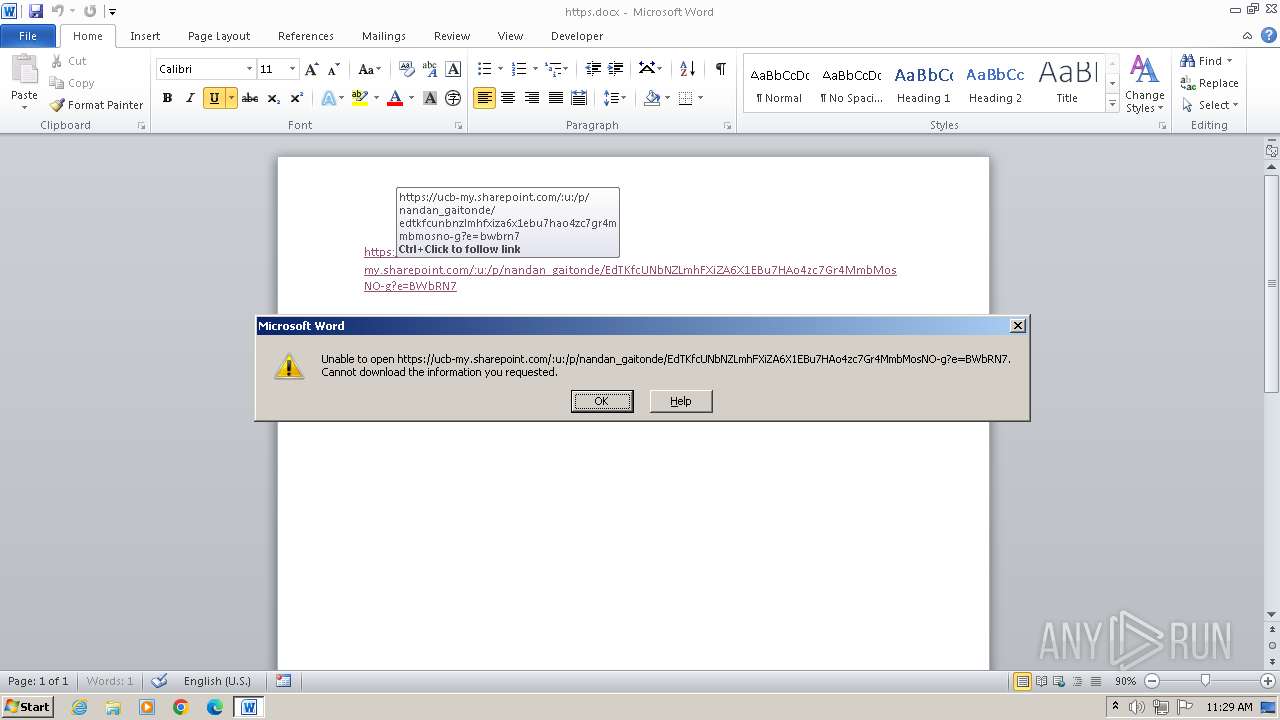Open the Select dropdown in Editing
Screen dimensions: 1280x720
(x=1210, y=105)
